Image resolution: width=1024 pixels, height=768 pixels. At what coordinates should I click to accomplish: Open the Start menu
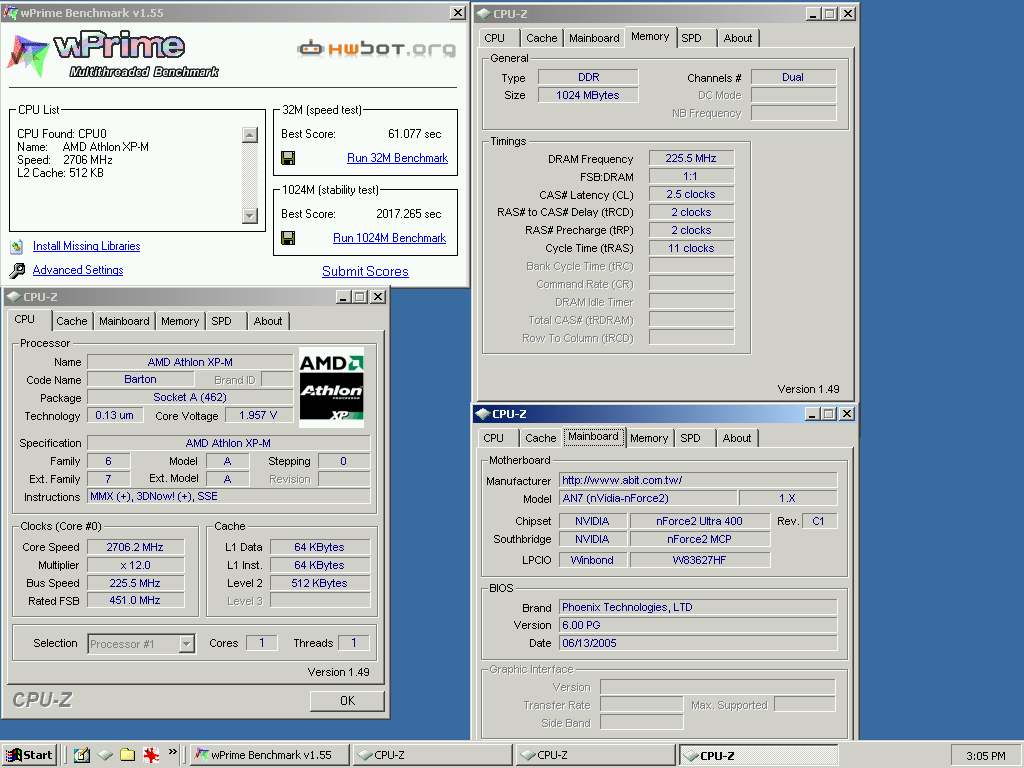point(29,755)
